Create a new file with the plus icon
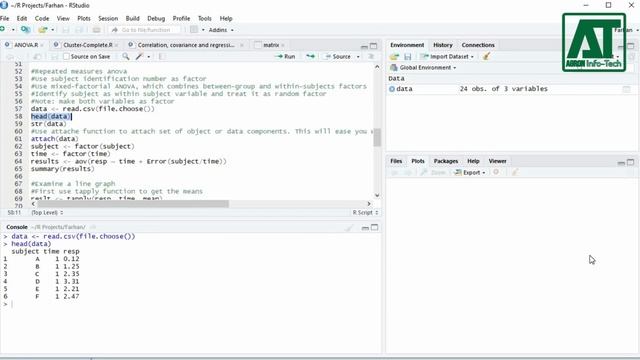Viewport: 640px width, 360px height. tap(2, 30)
